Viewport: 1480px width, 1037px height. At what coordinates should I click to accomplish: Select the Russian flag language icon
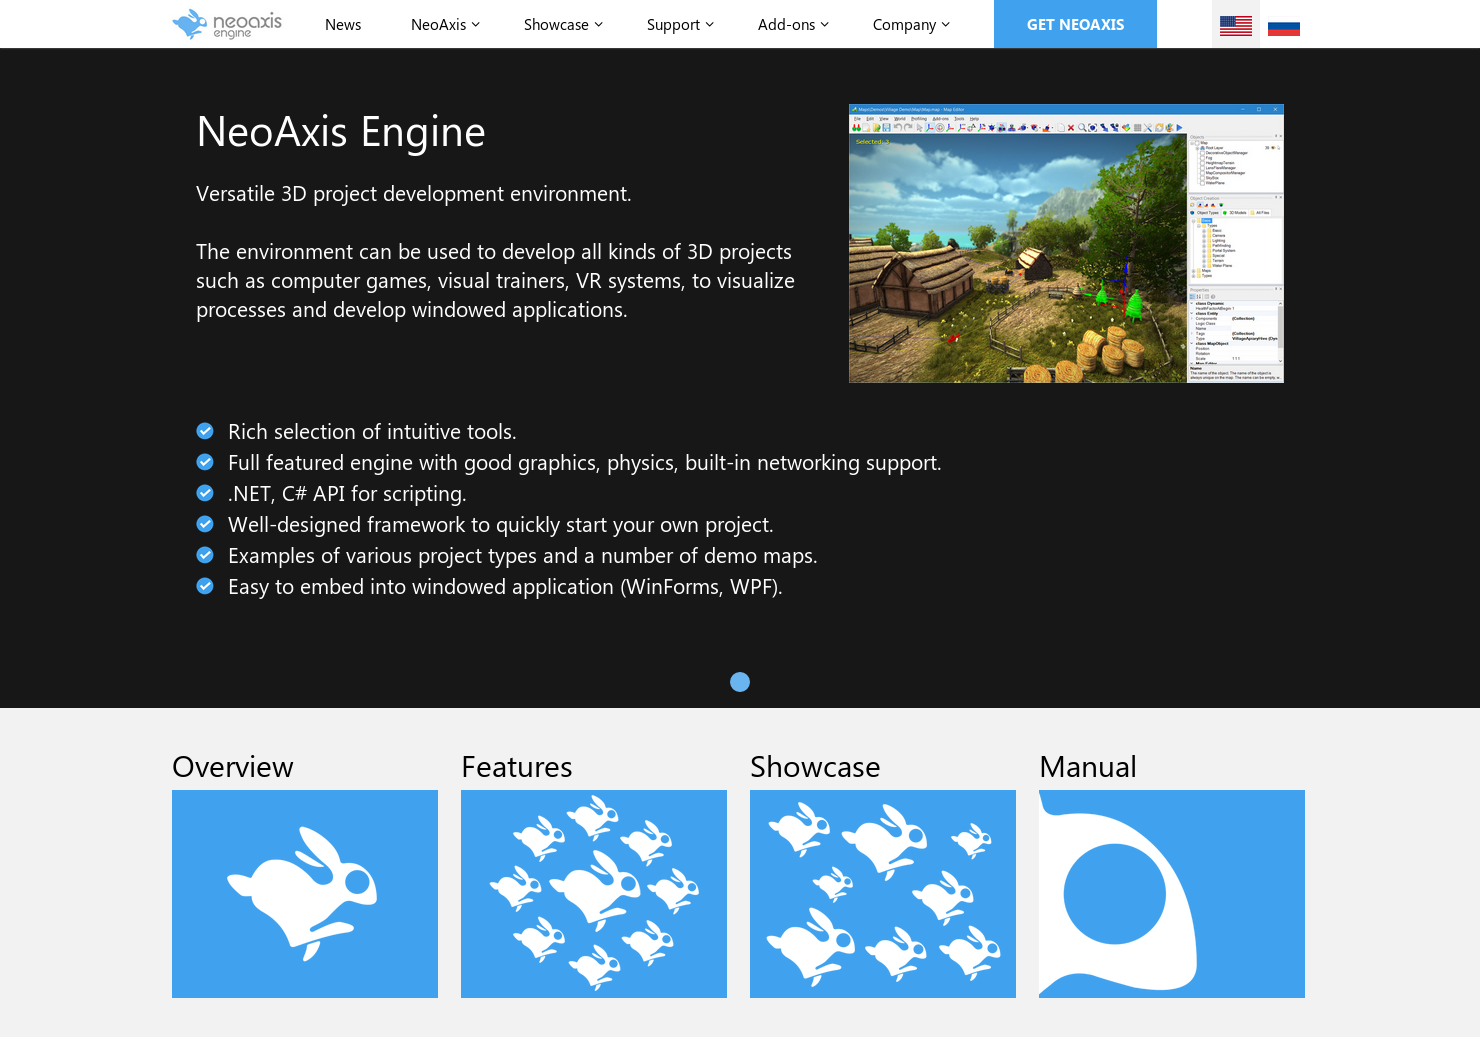coord(1284,26)
